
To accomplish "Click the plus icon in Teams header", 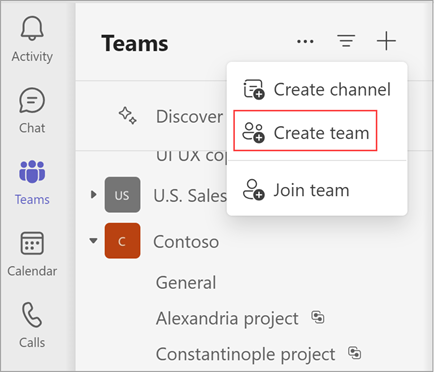I will 386,41.
